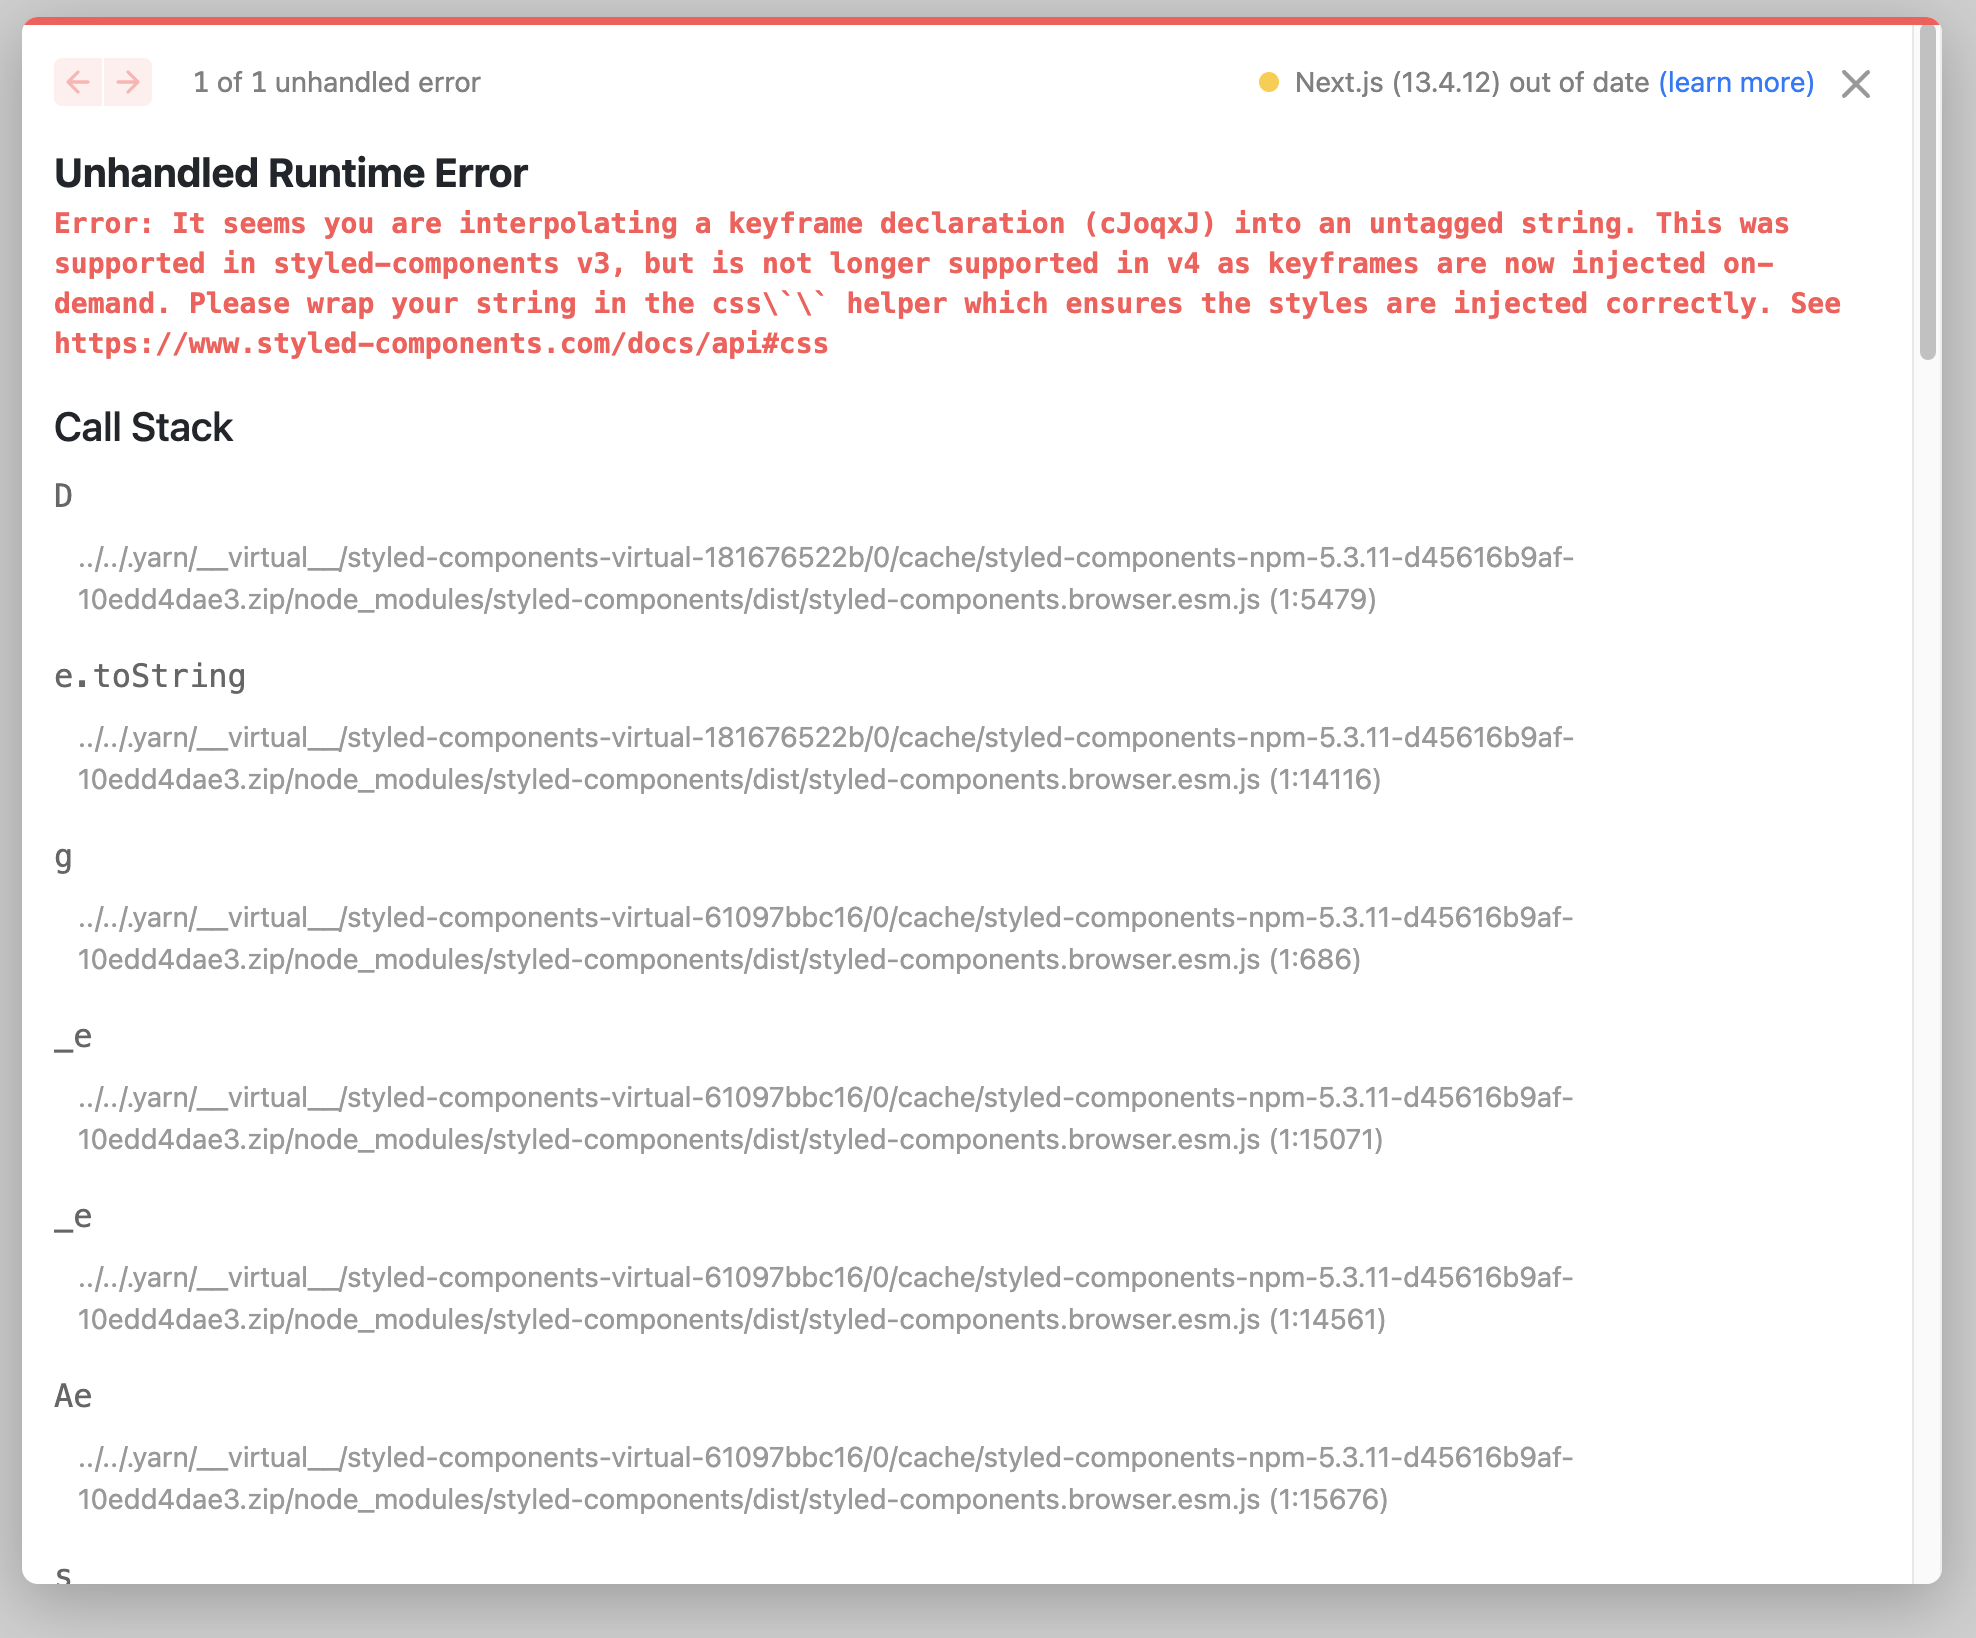Click the yellow out-of-date status dot

(1268, 82)
